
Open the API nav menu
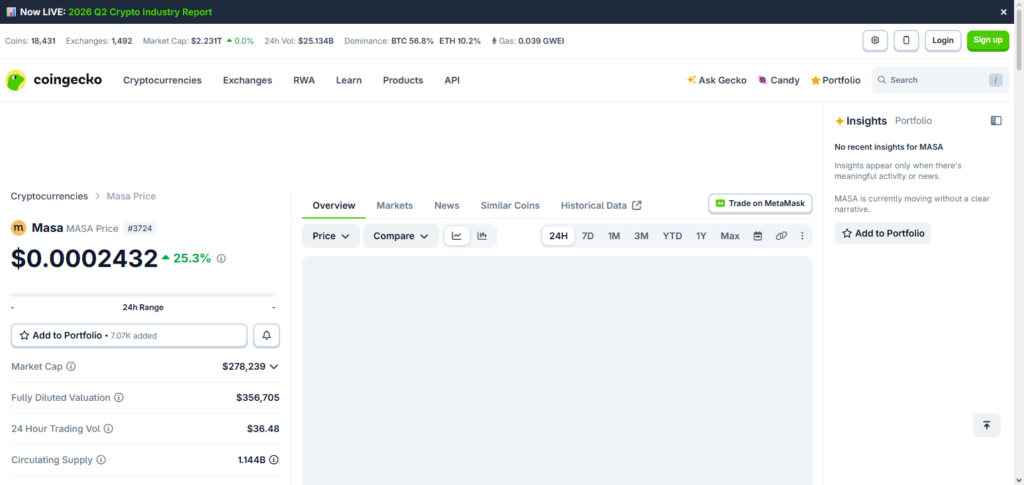point(452,80)
